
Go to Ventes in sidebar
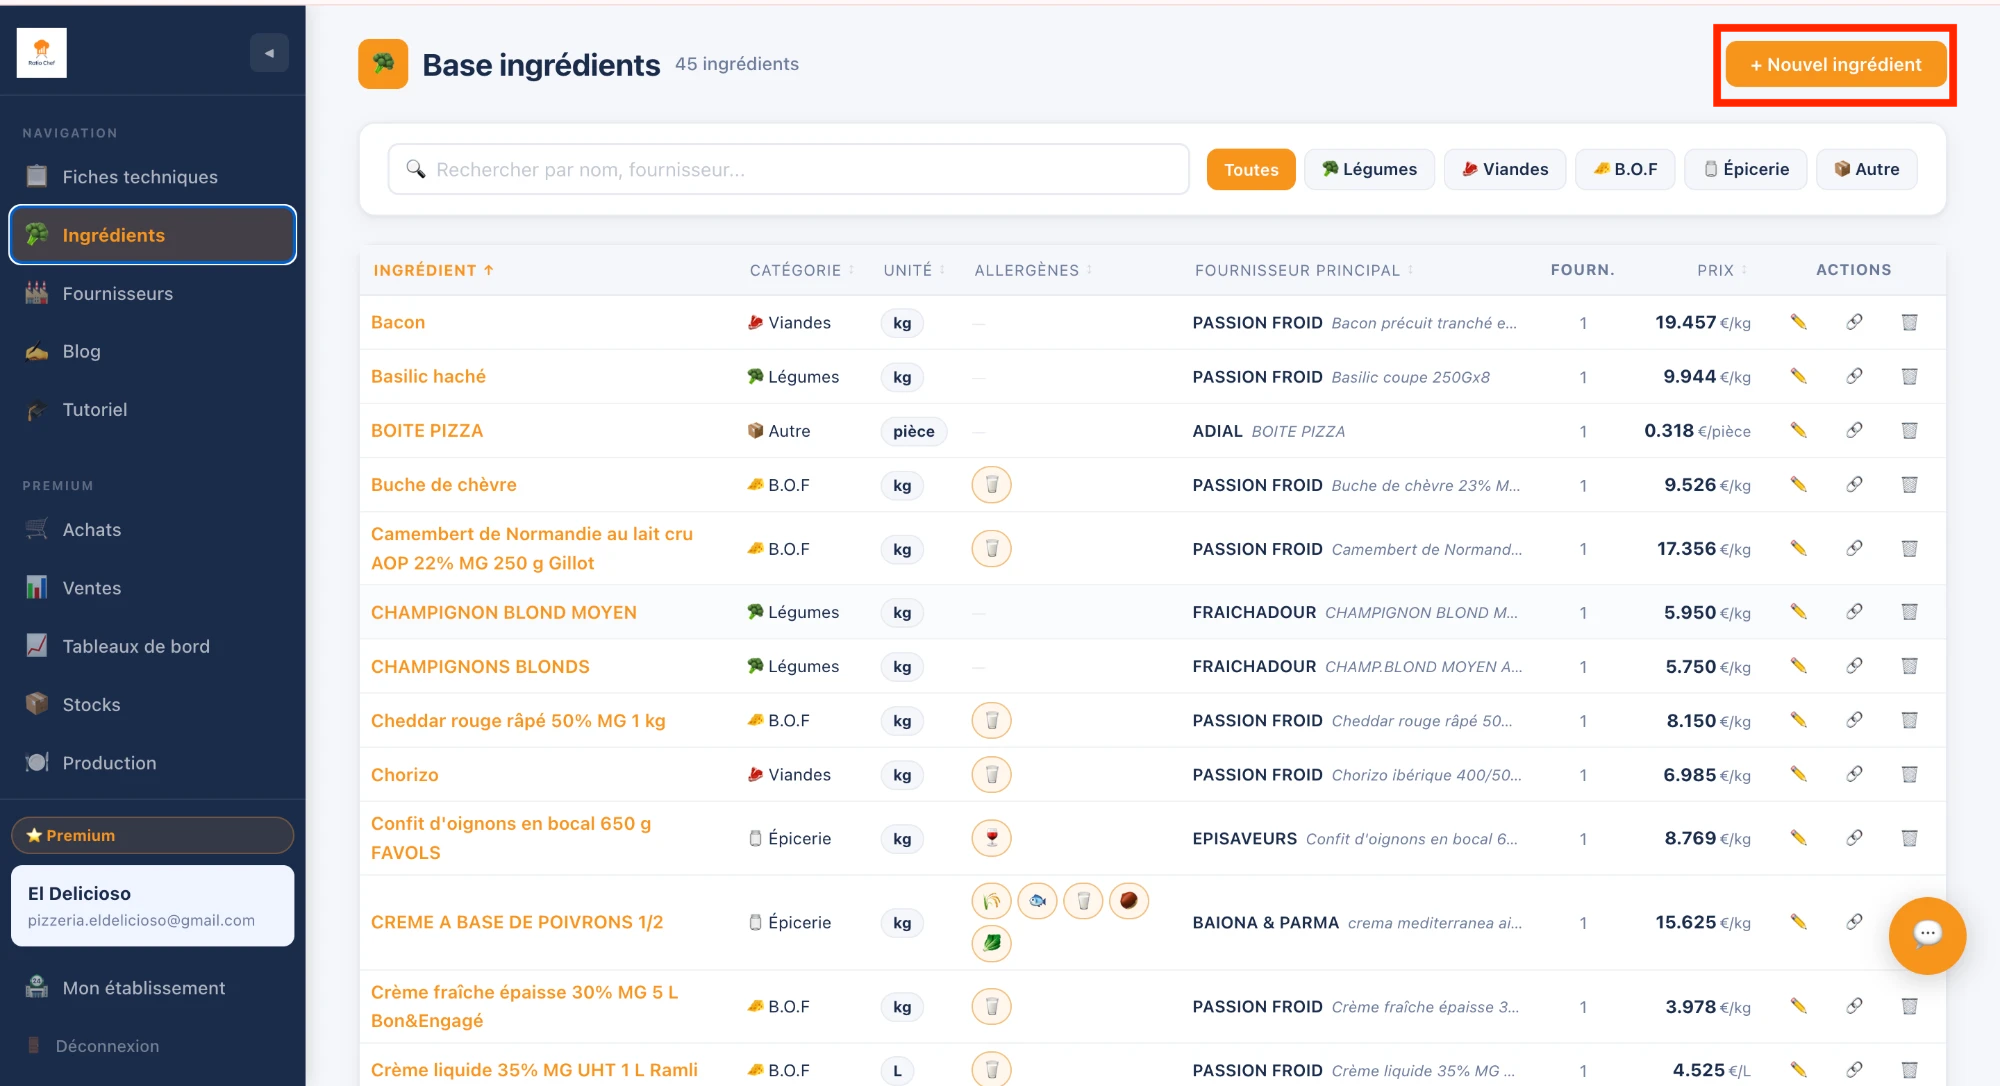point(152,588)
